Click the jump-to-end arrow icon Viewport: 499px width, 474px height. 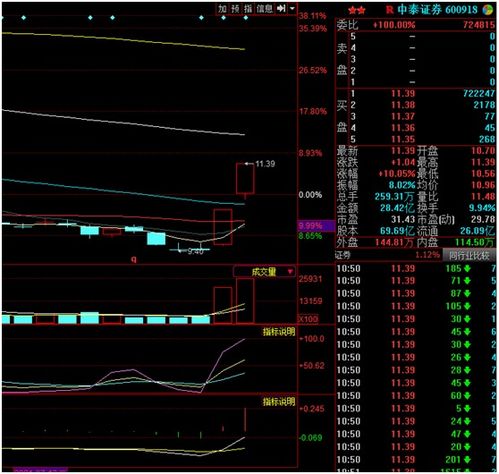point(281,9)
